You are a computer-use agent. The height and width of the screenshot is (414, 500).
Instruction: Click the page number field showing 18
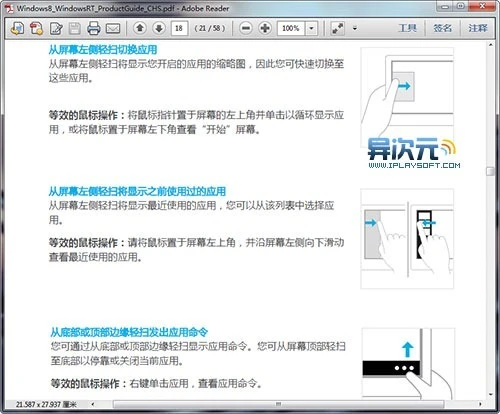(179, 28)
